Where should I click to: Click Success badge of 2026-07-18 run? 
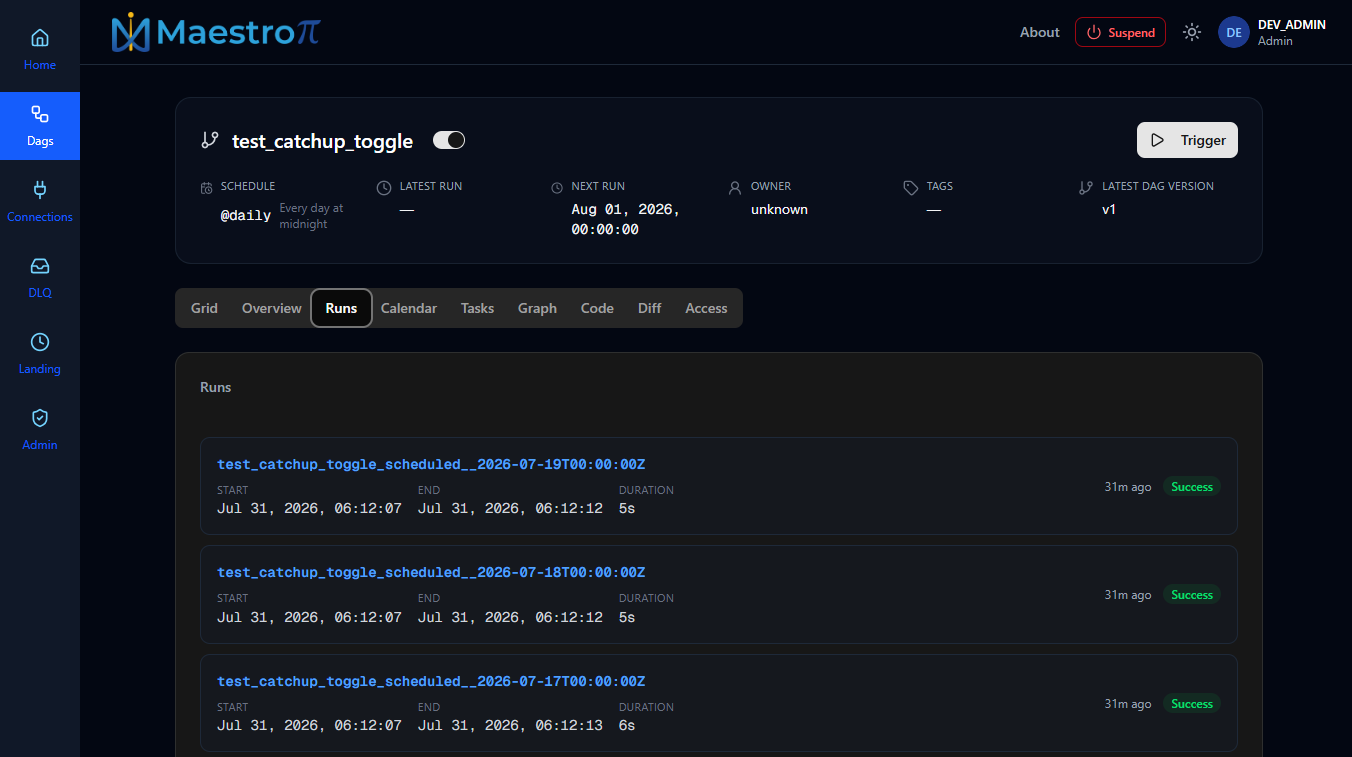tap(1192, 595)
